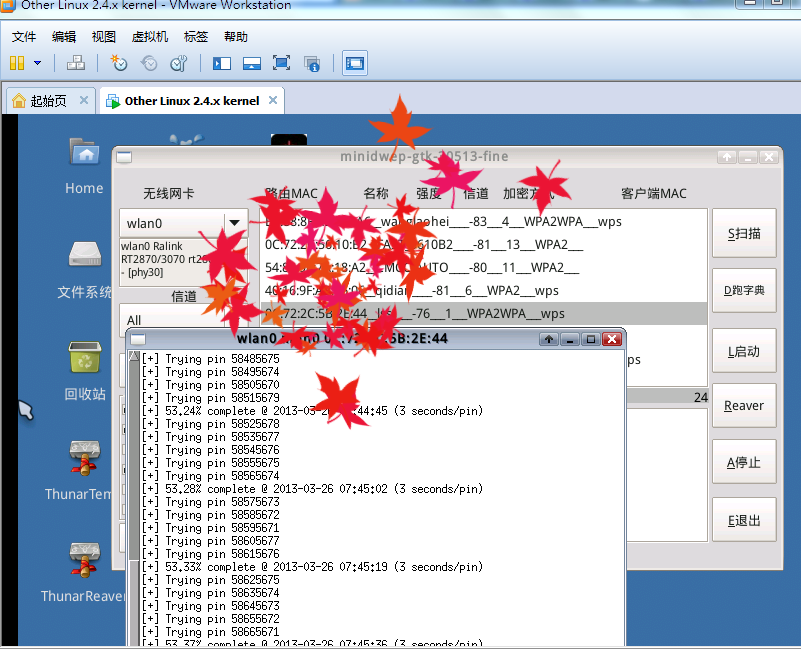Click the revert to snapshot icon
Screen dimensions: 801x649
149,63
